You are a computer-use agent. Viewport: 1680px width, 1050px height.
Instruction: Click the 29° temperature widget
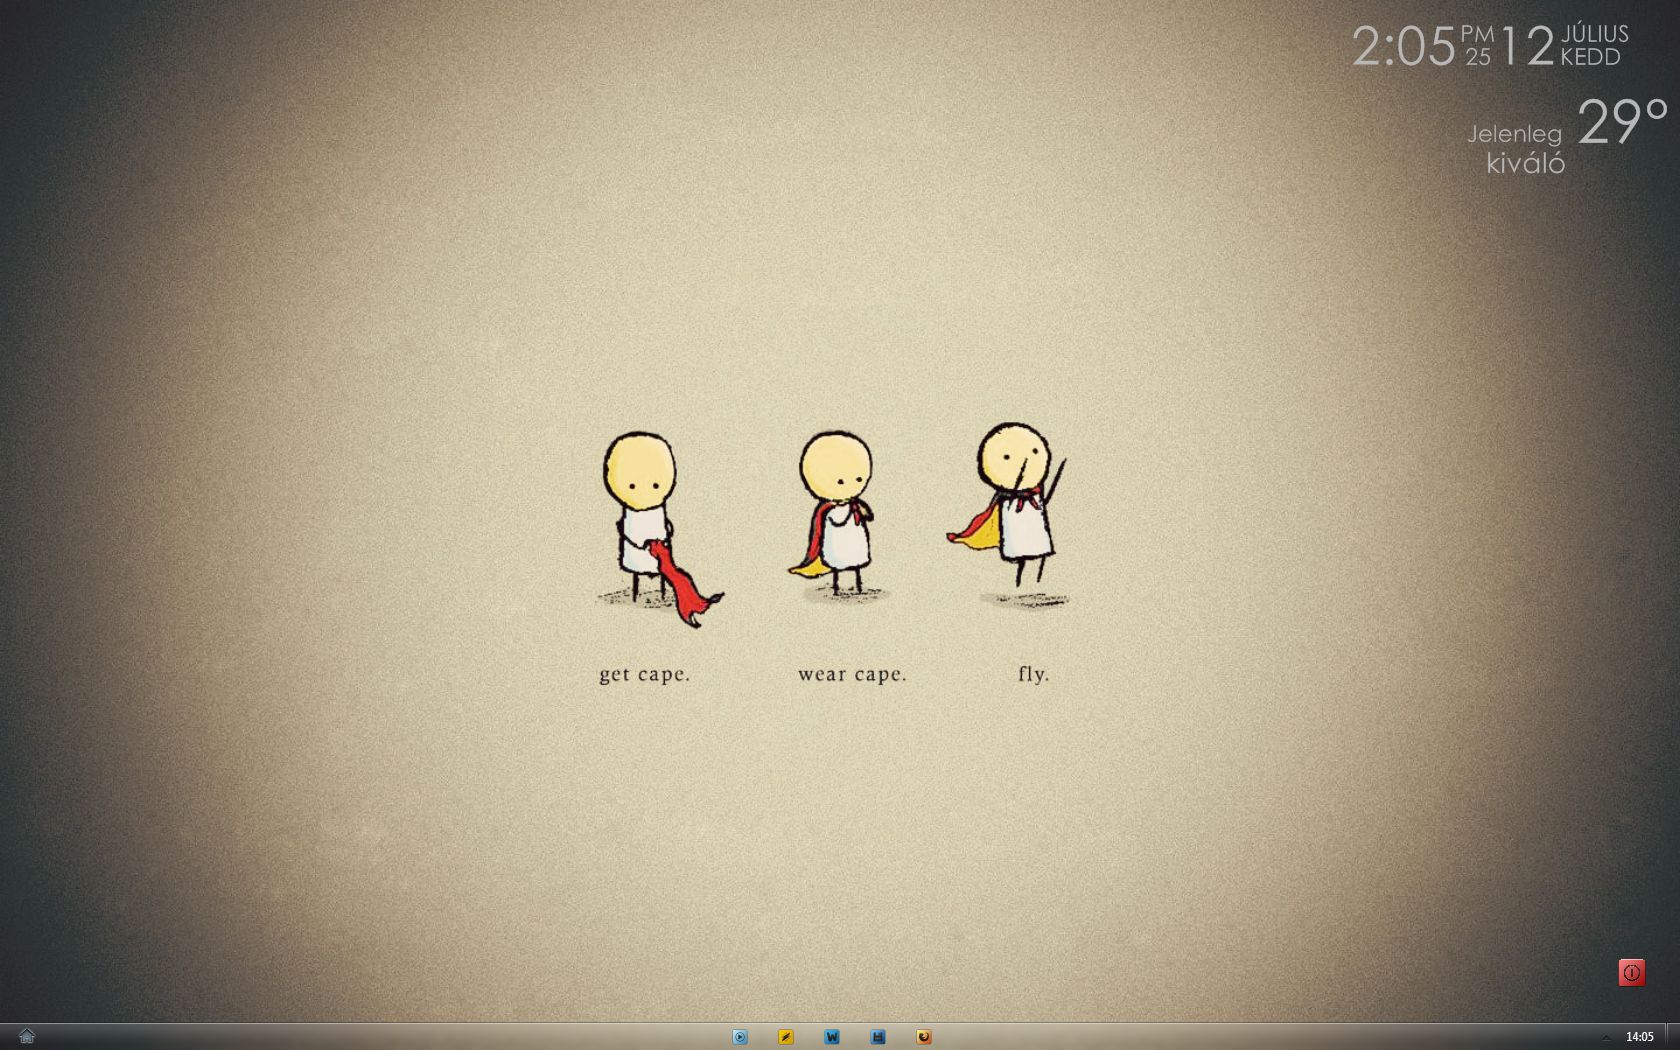[1623, 122]
